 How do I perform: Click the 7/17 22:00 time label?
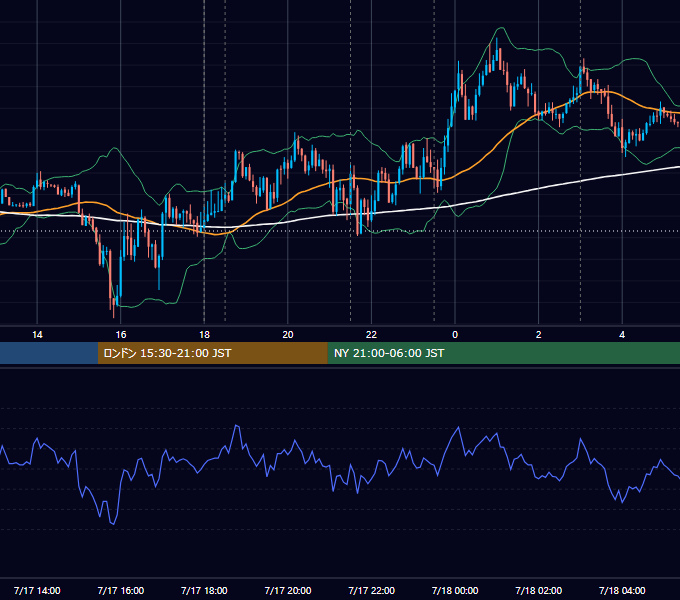pos(372,590)
